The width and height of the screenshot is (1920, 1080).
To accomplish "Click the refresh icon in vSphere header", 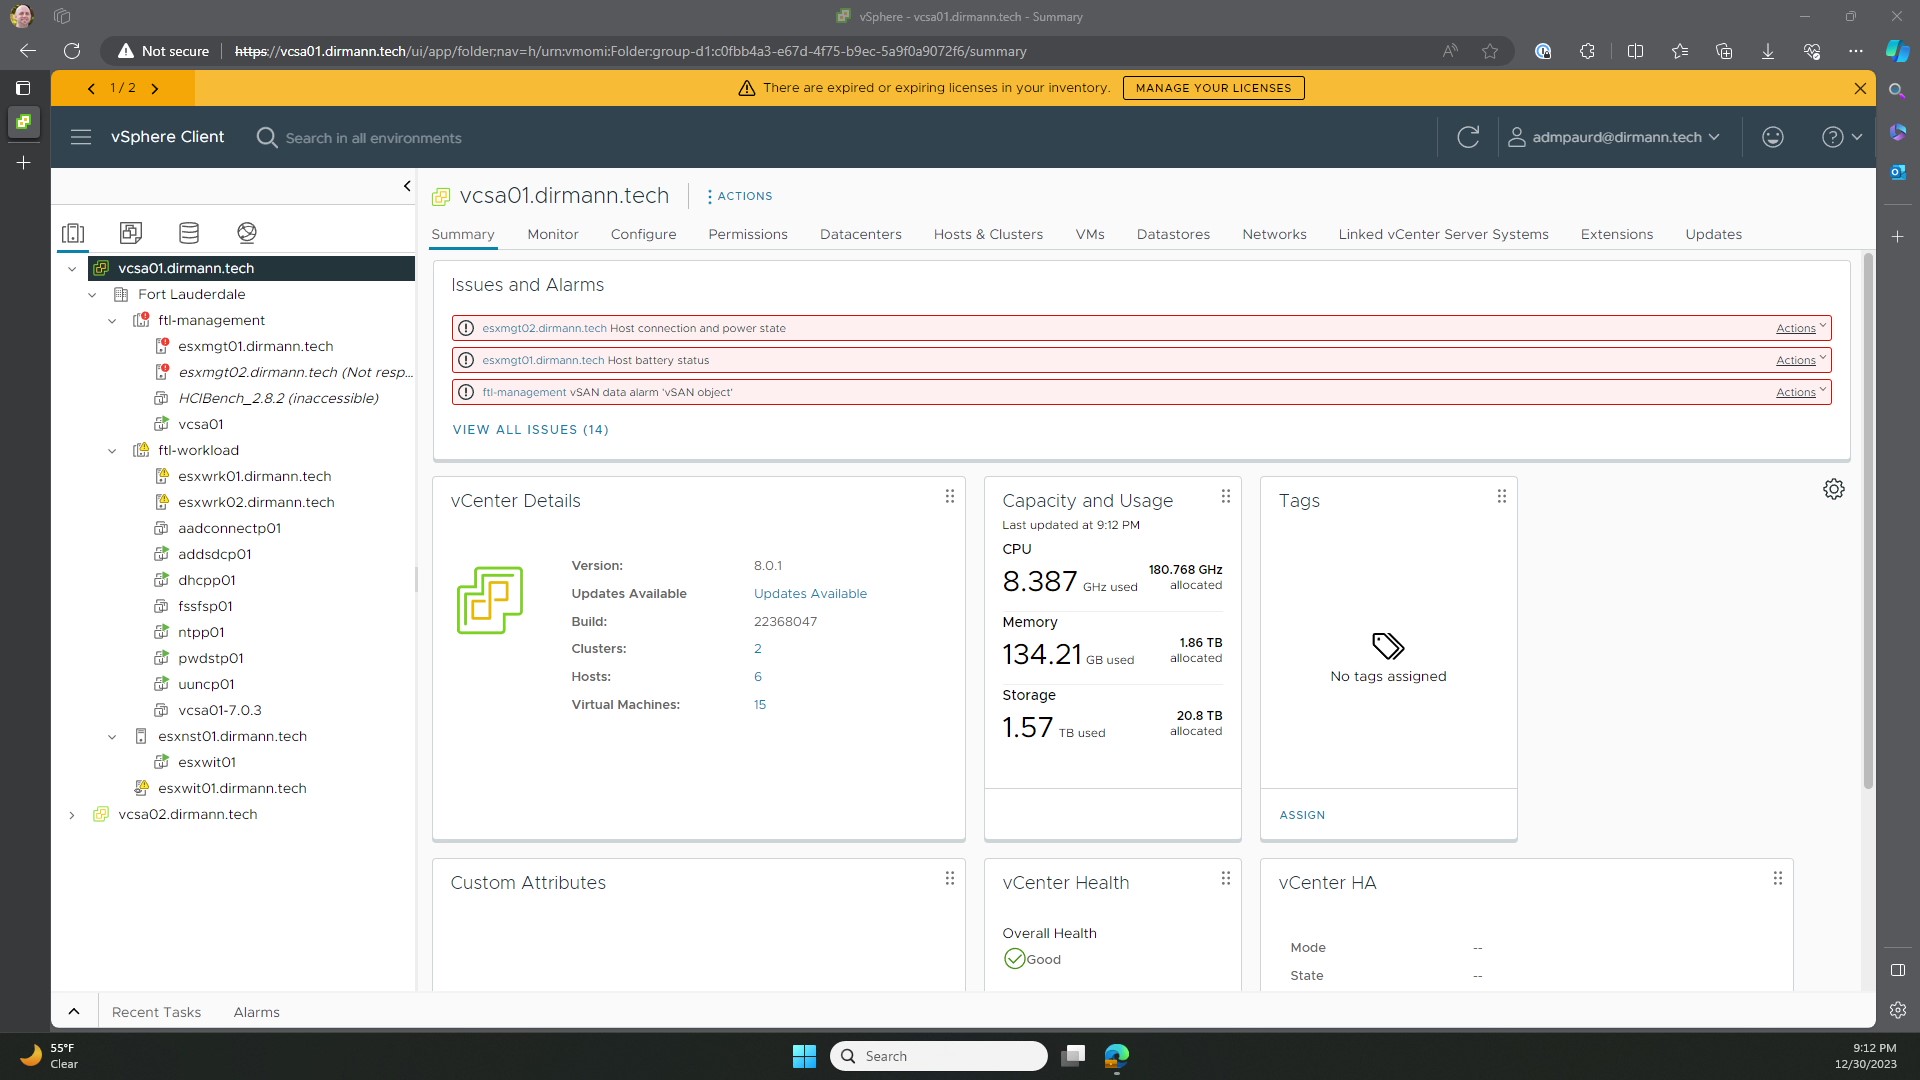I will pyautogui.click(x=1468, y=137).
